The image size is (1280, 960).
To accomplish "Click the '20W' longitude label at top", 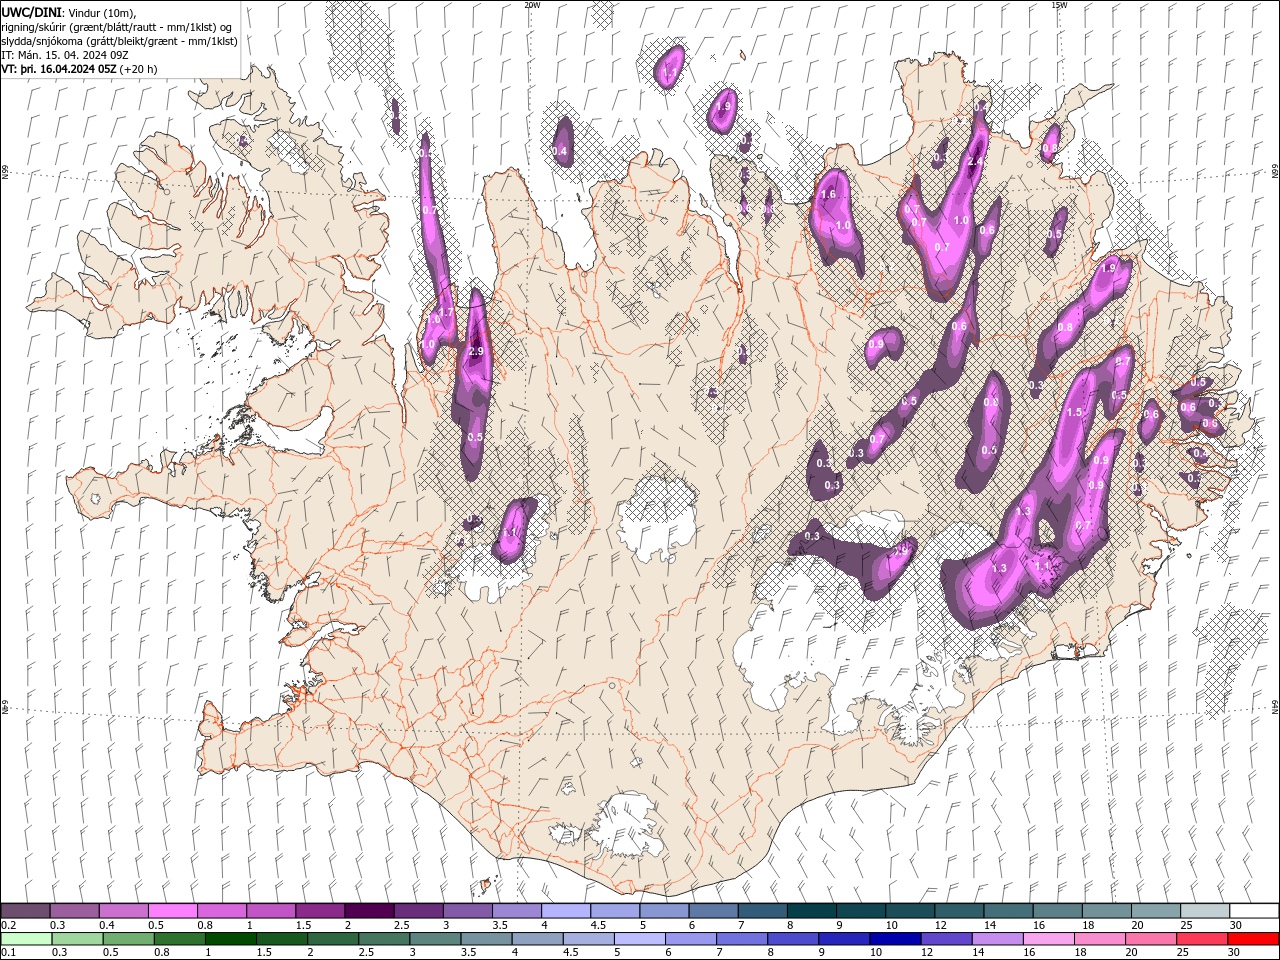I will 532,5.
